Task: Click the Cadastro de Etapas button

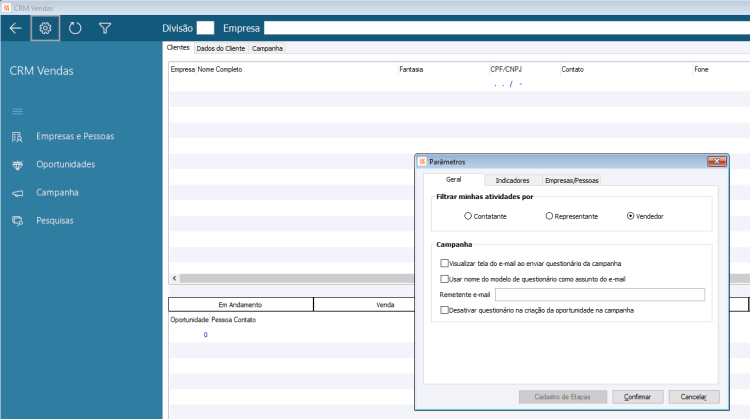Action: pos(562,397)
